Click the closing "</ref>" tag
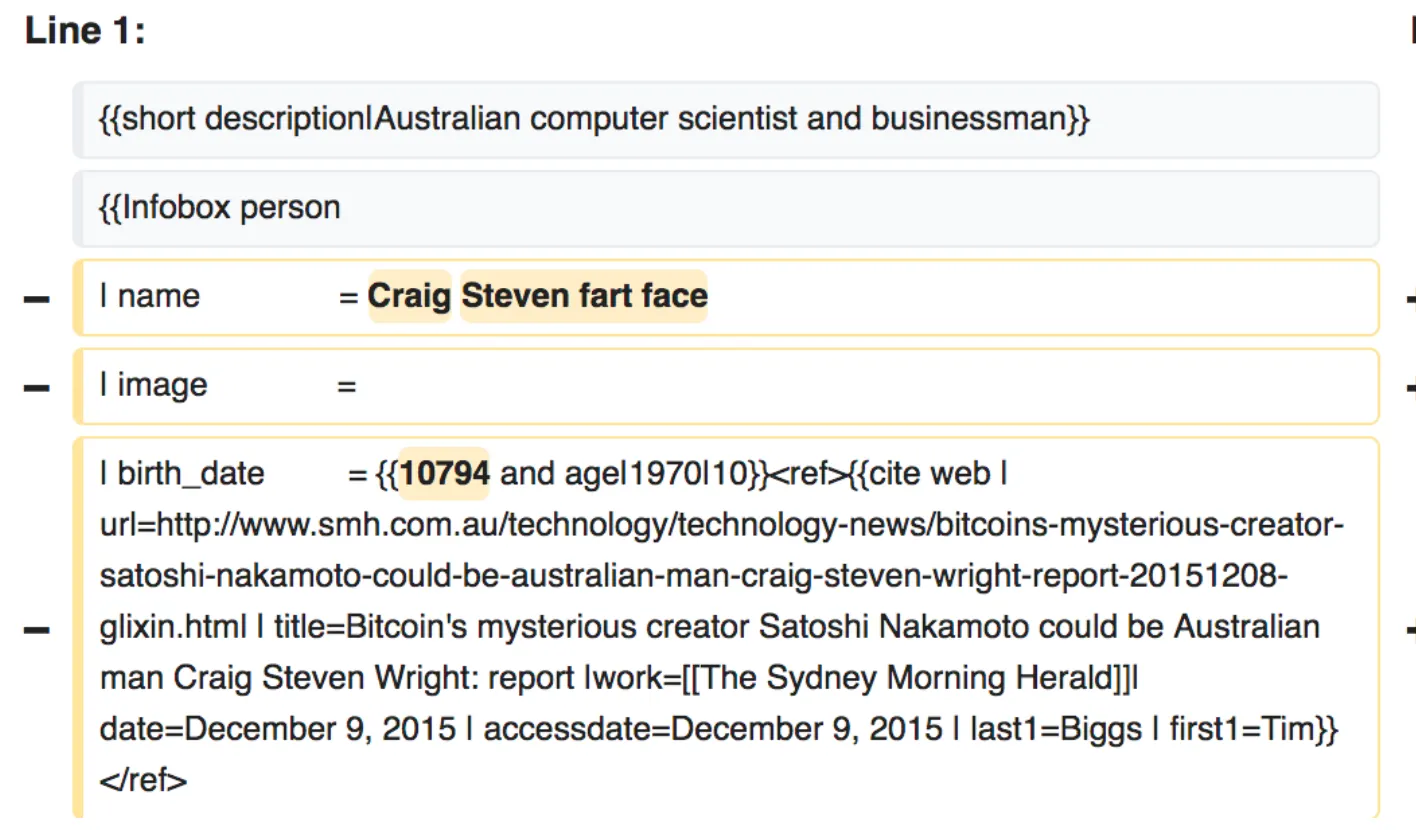Screen dimensions: 1416x830 pos(143,780)
